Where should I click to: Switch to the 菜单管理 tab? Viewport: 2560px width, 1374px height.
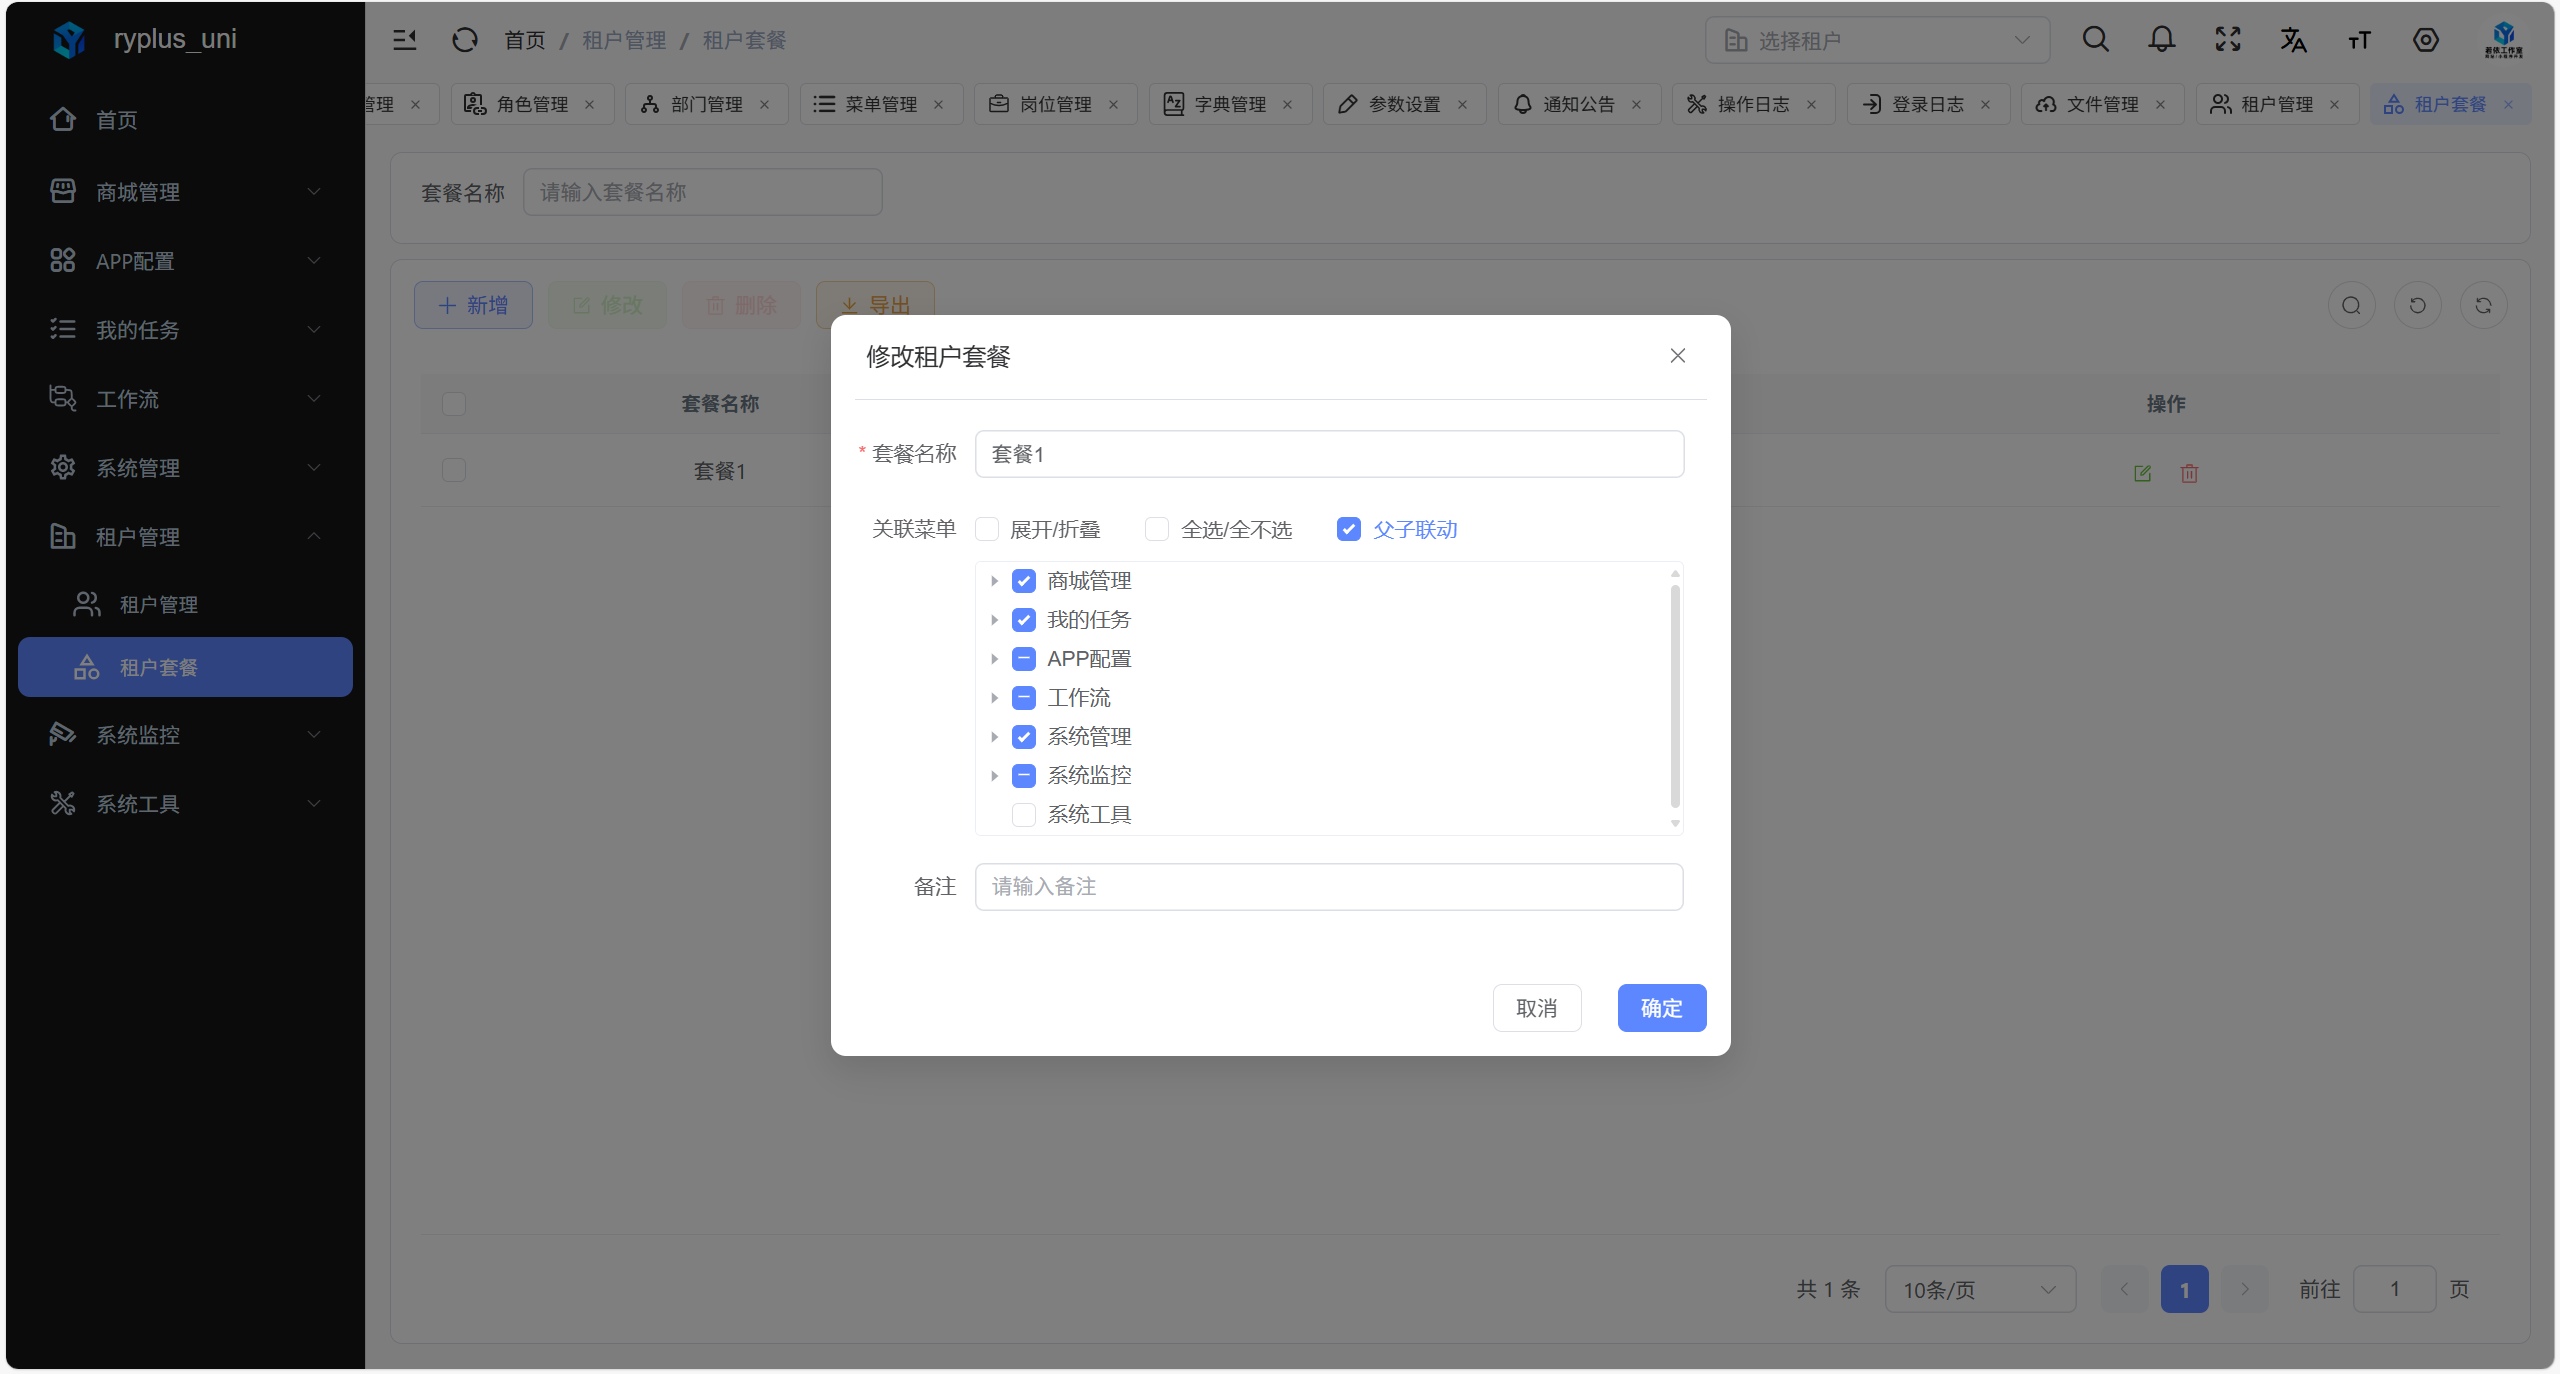point(880,104)
